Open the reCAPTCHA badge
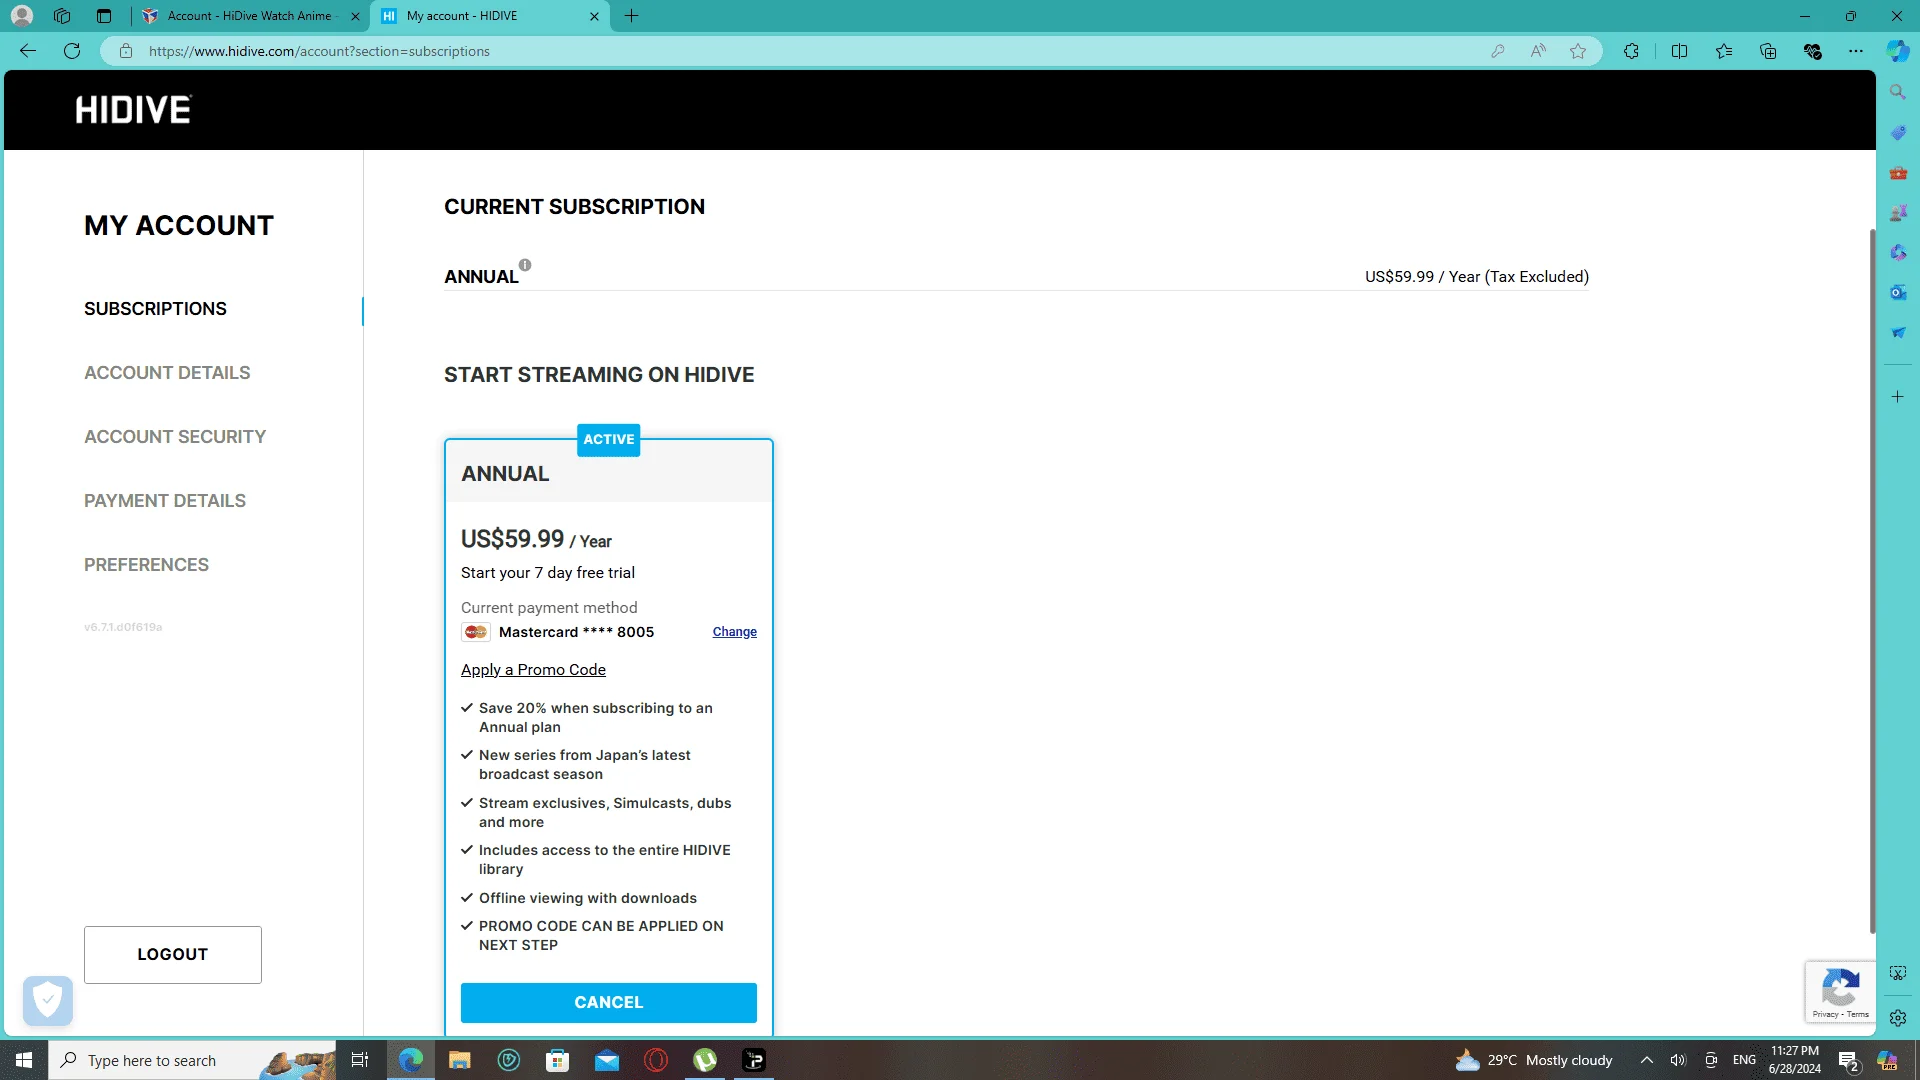 1840,992
